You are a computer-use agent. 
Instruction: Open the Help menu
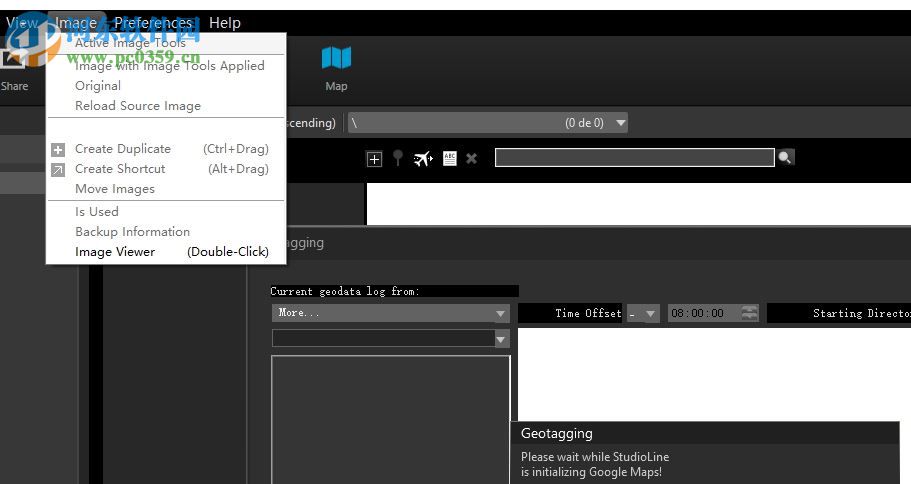coord(225,23)
